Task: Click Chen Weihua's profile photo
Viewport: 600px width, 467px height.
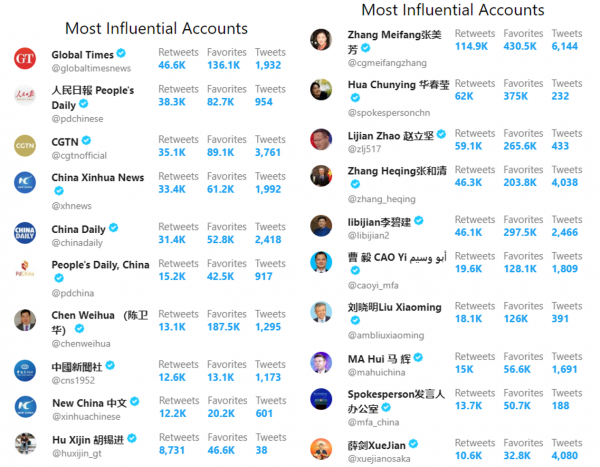Action: tap(25, 320)
